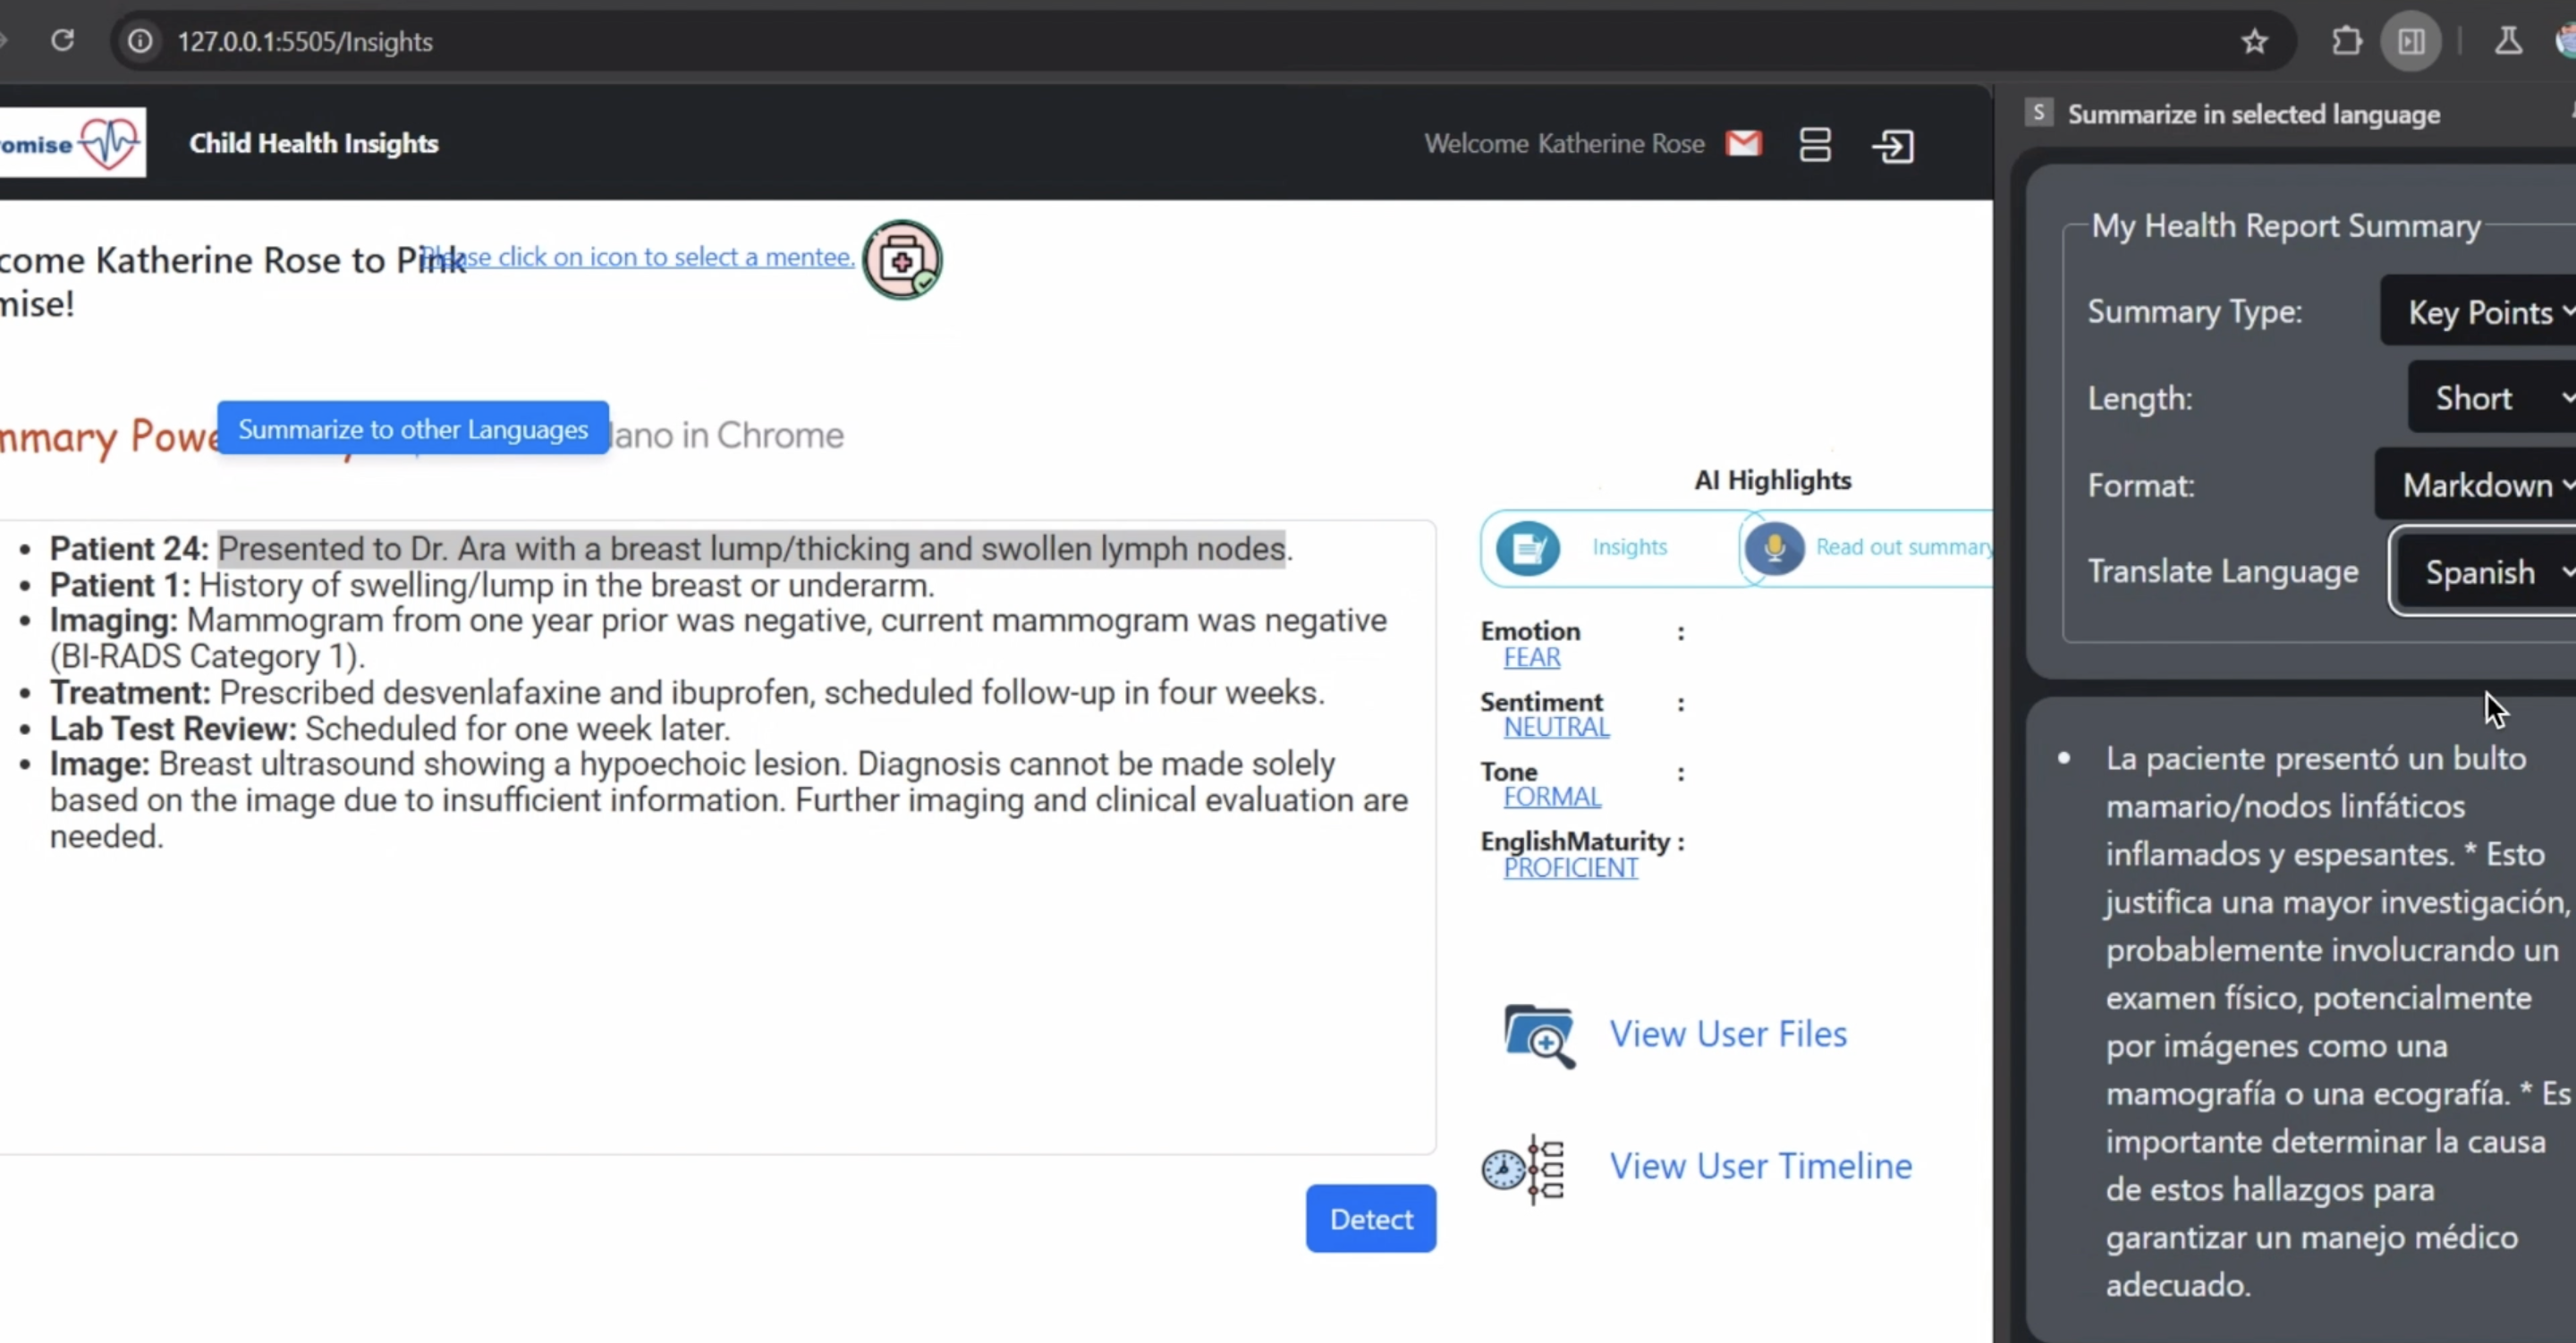Open the View User Timeline link
Image resolution: width=2576 pixels, height=1343 pixels.
pos(1760,1166)
